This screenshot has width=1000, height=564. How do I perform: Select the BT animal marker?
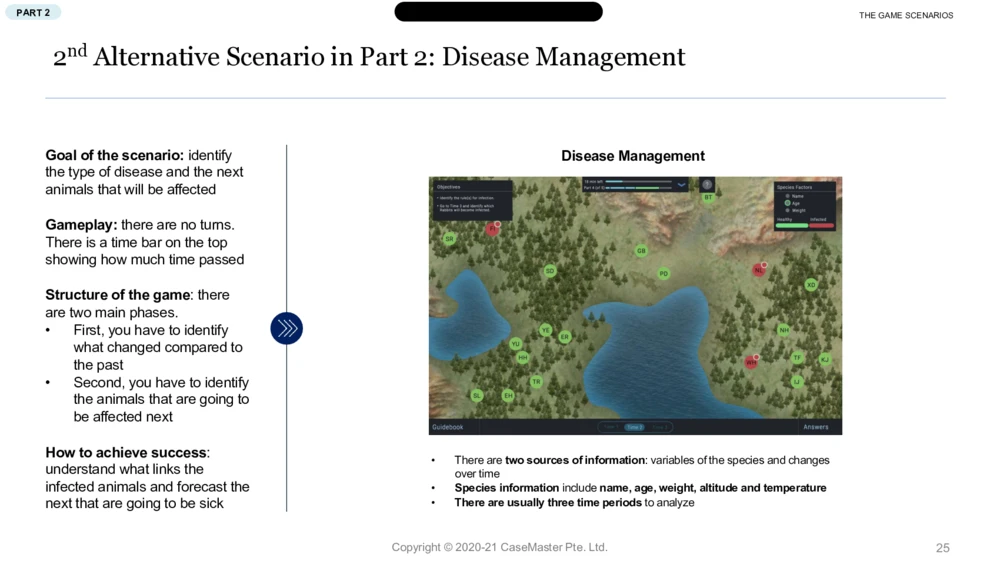708,198
